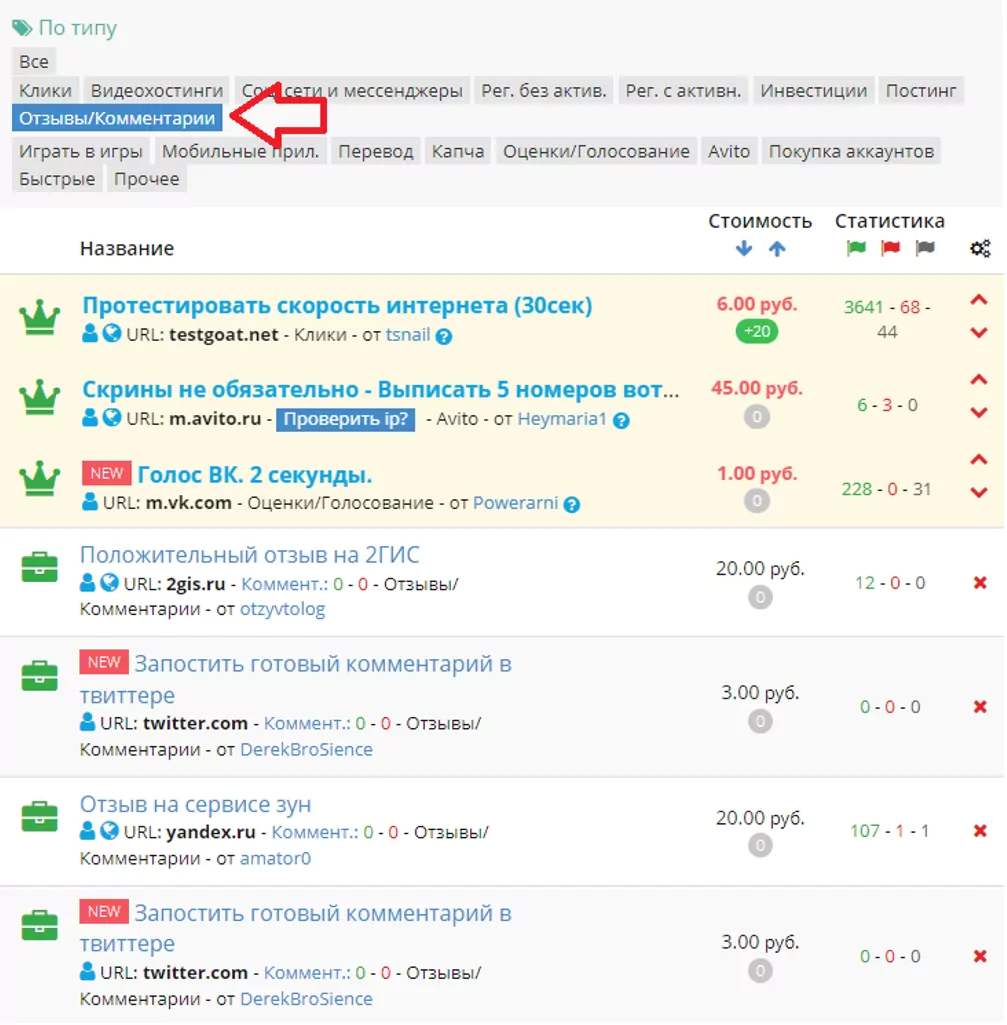Filter by Рег. без актив.
This screenshot has width=1007, height=1025.
coord(544,90)
